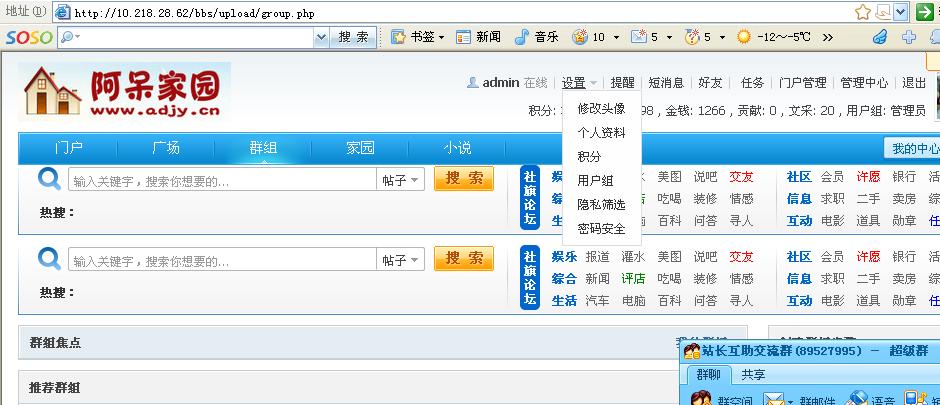This screenshot has width=940, height=405.
Task: Select 个人资料 from settings menu
Action: pyautogui.click(x=601, y=132)
